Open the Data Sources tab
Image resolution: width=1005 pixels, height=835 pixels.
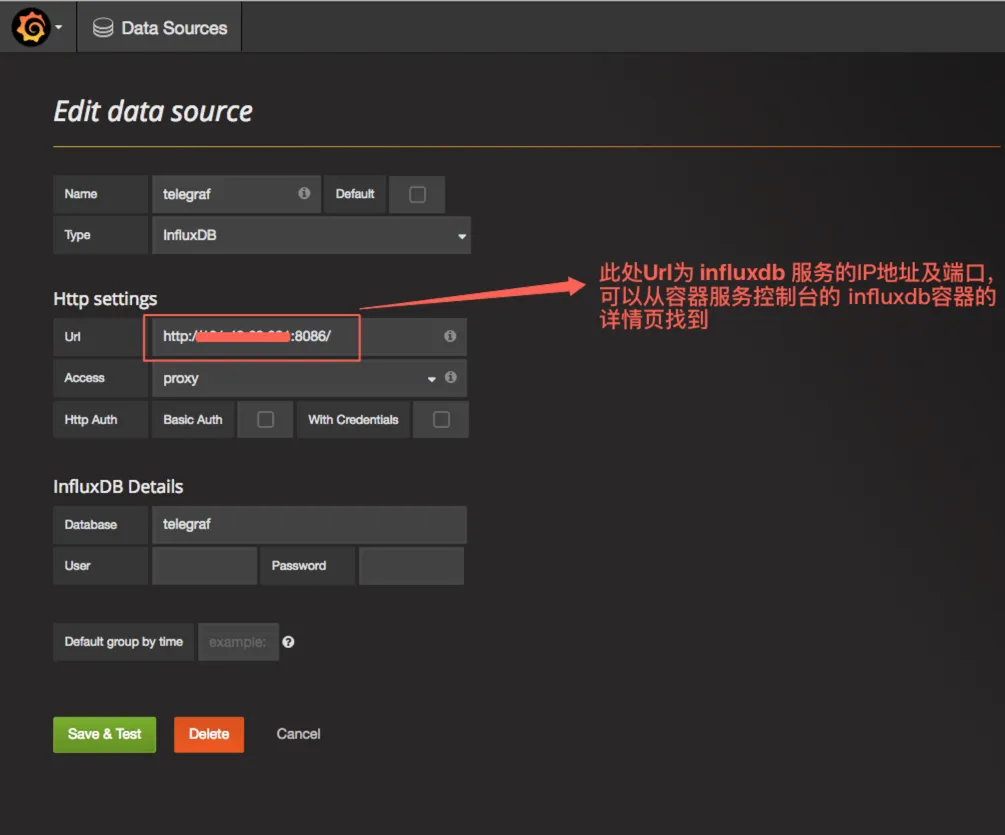coord(160,28)
